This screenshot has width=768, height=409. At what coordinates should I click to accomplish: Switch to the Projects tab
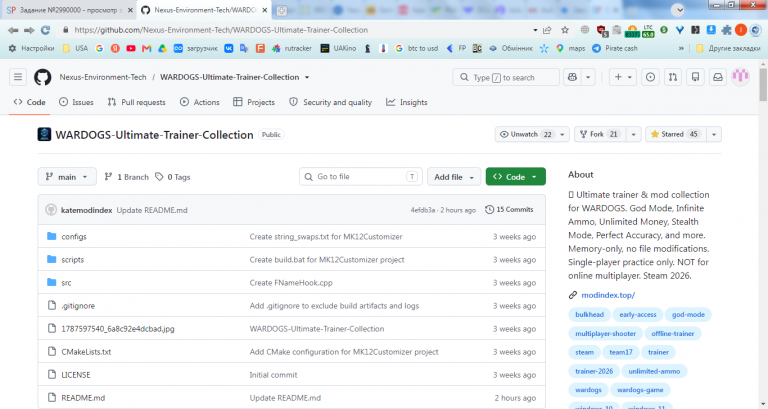point(254,102)
